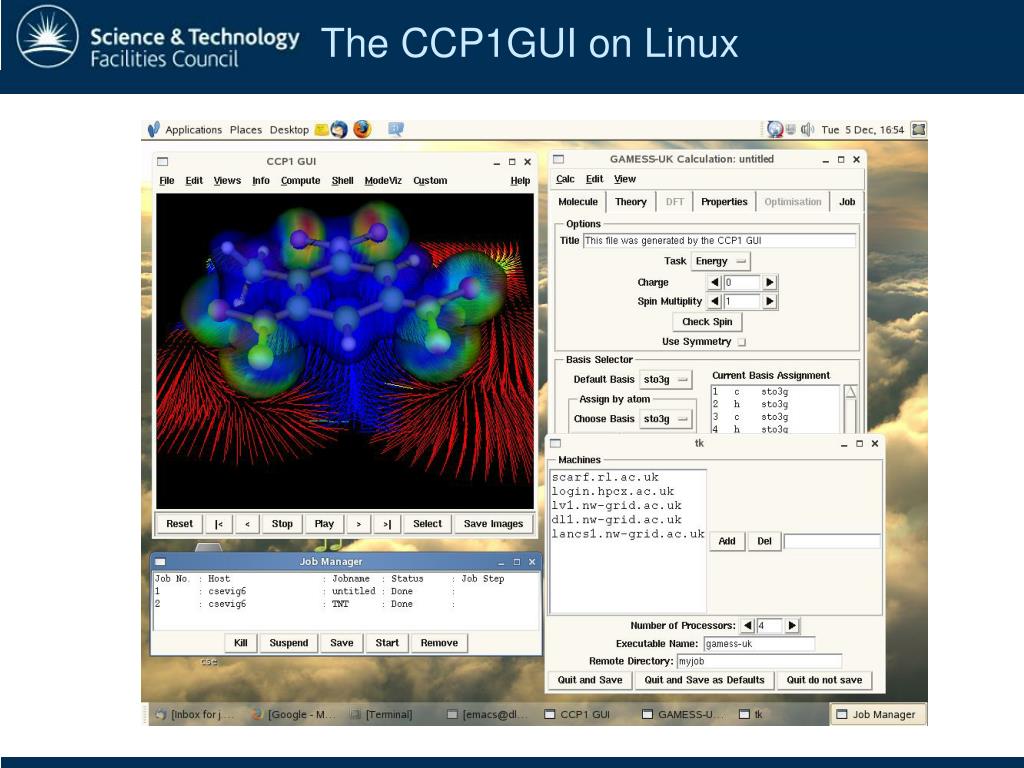Click the Check Spin button
This screenshot has width=1024, height=768.
pyautogui.click(x=707, y=321)
